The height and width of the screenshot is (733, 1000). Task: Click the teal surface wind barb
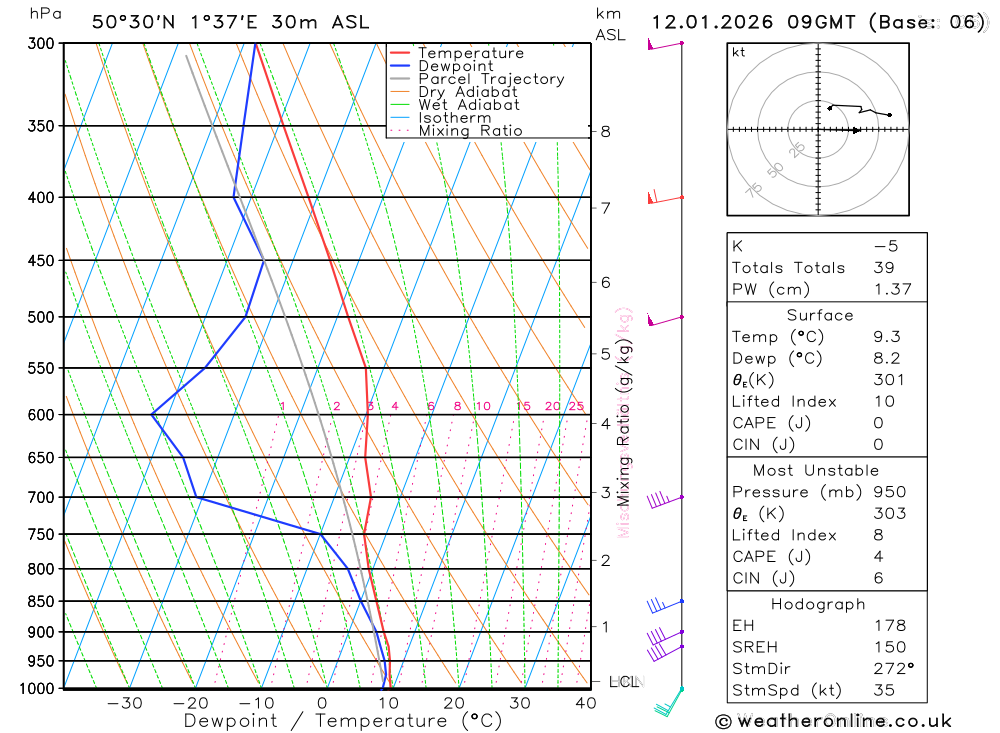pyautogui.click(x=670, y=702)
